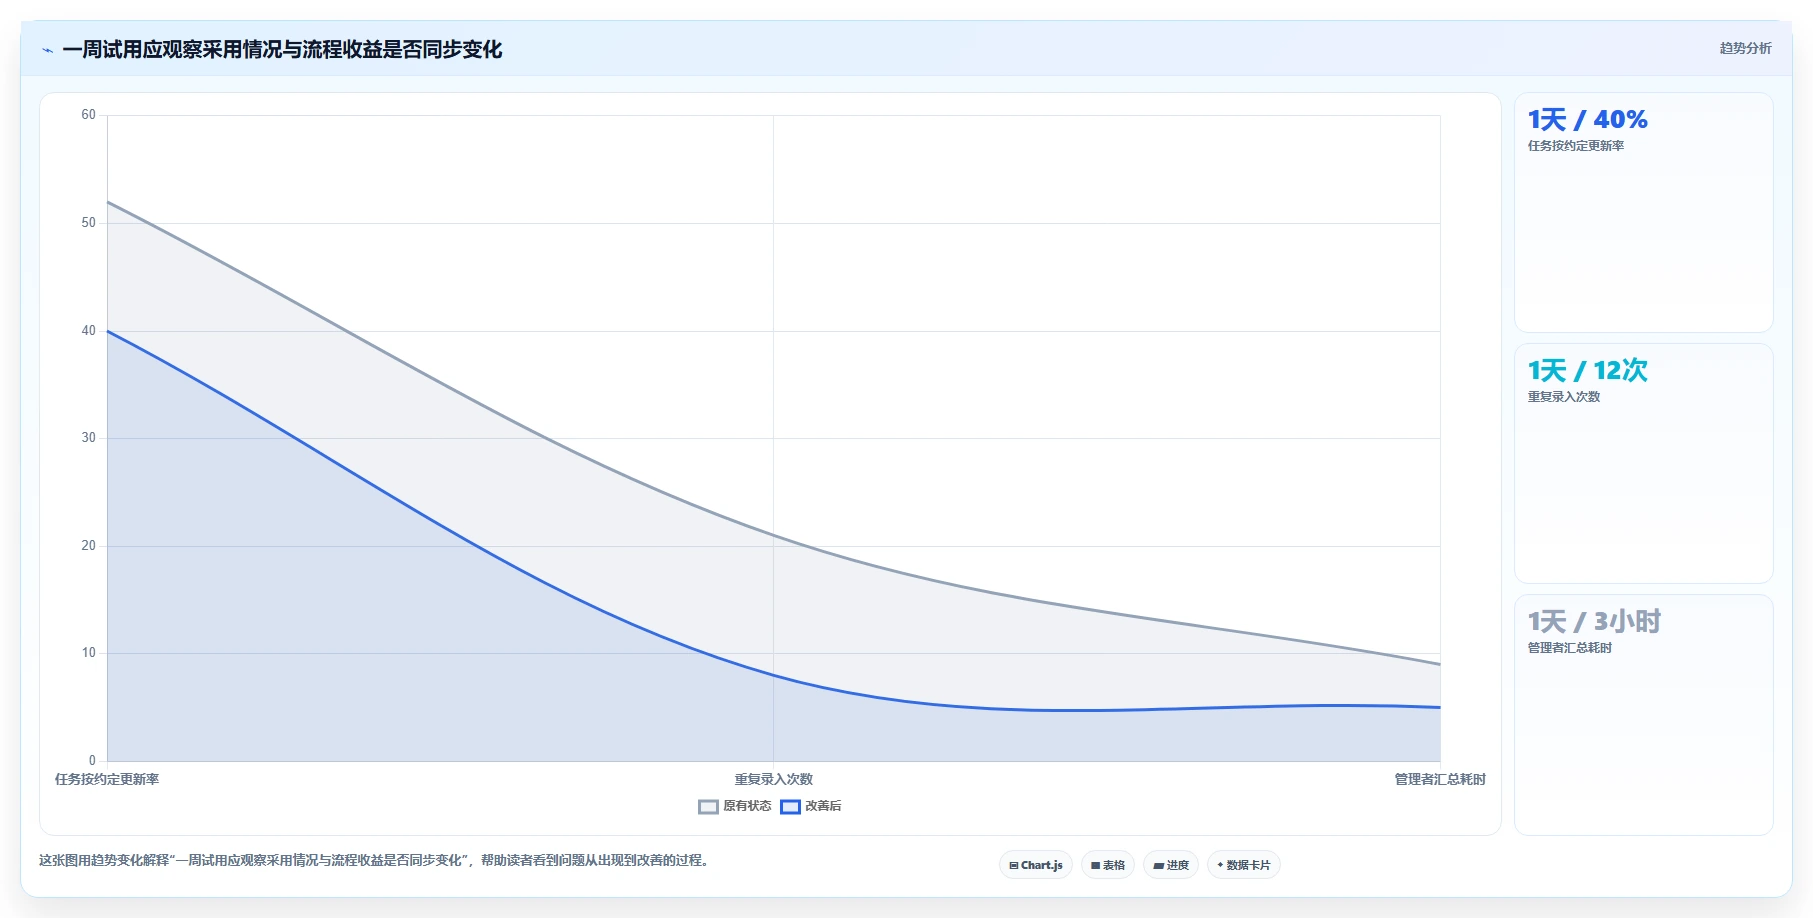
Task: Click 管理者汇总耗时 caption in third card
Action: pyautogui.click(x=1570, y=648)
